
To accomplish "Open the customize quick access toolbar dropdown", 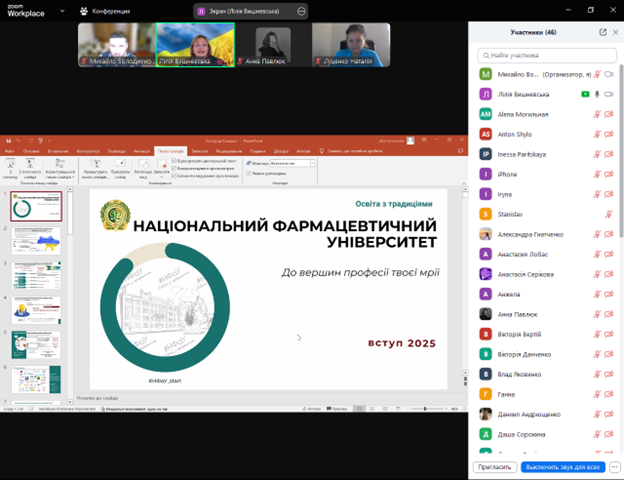I will tap(49, 140).
